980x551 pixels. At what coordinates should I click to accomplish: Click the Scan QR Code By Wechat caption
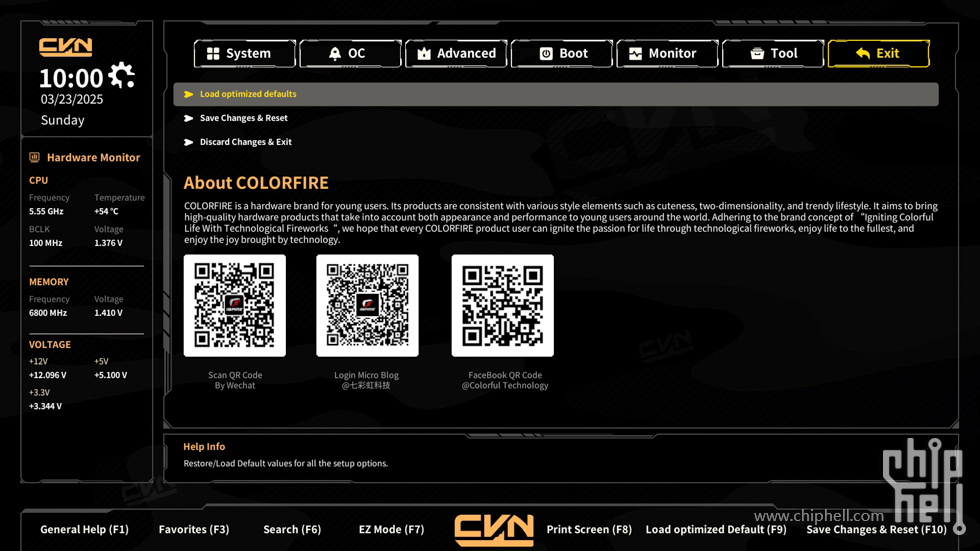click(x=235, y=380)
